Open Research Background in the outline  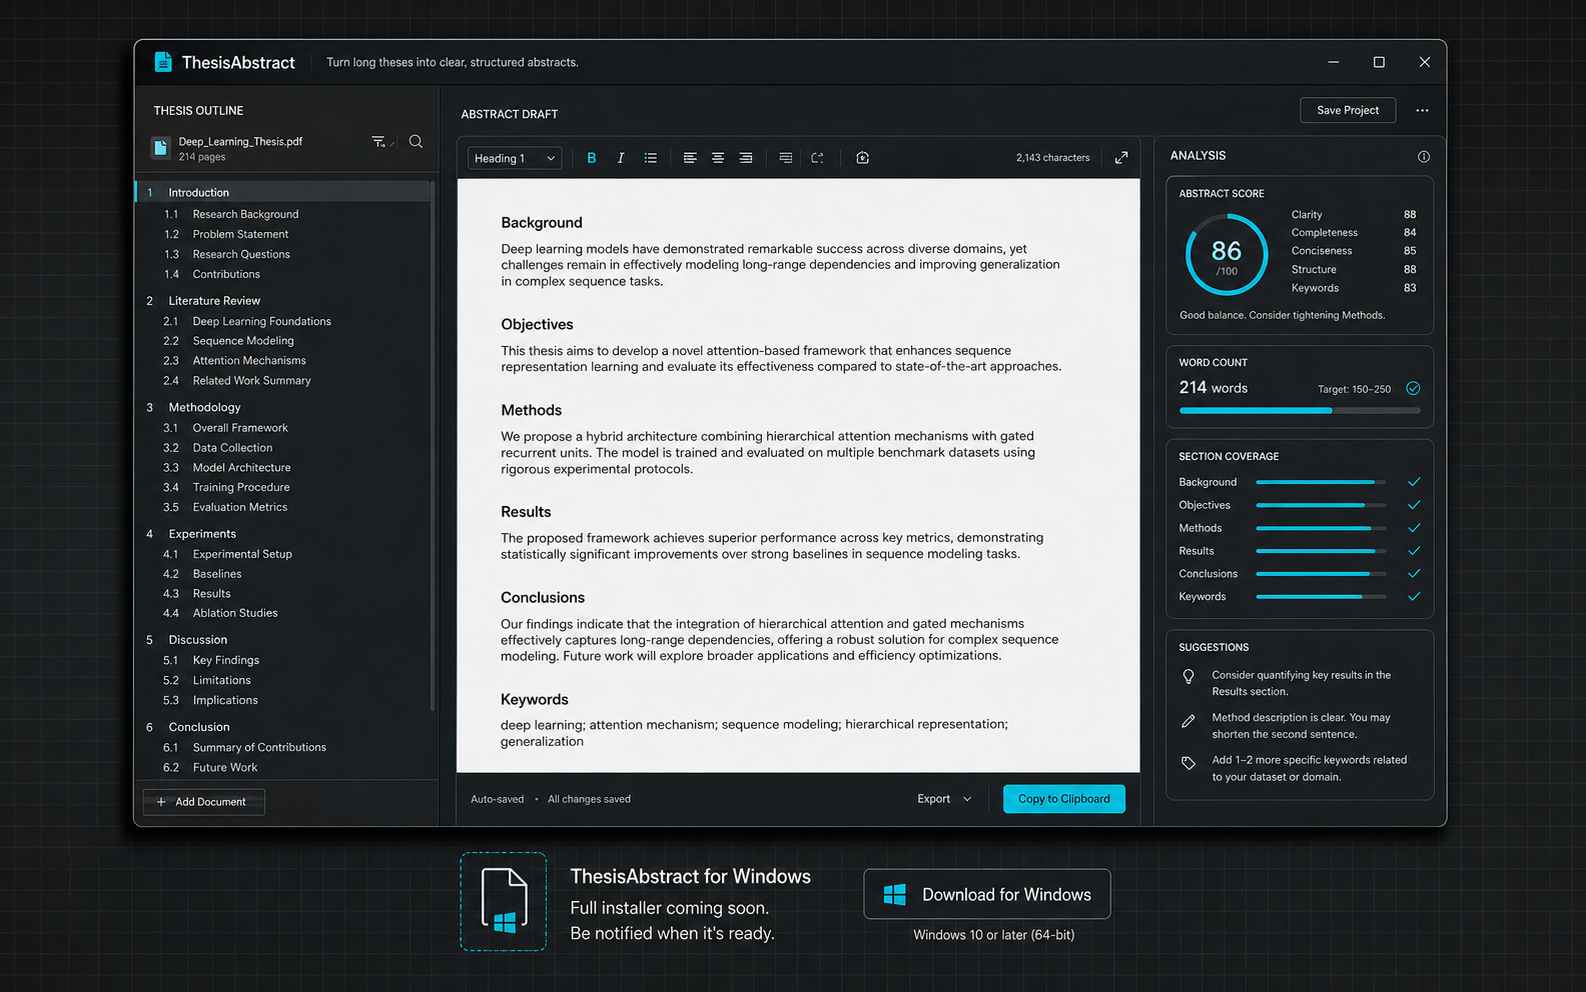click(246, 214)
